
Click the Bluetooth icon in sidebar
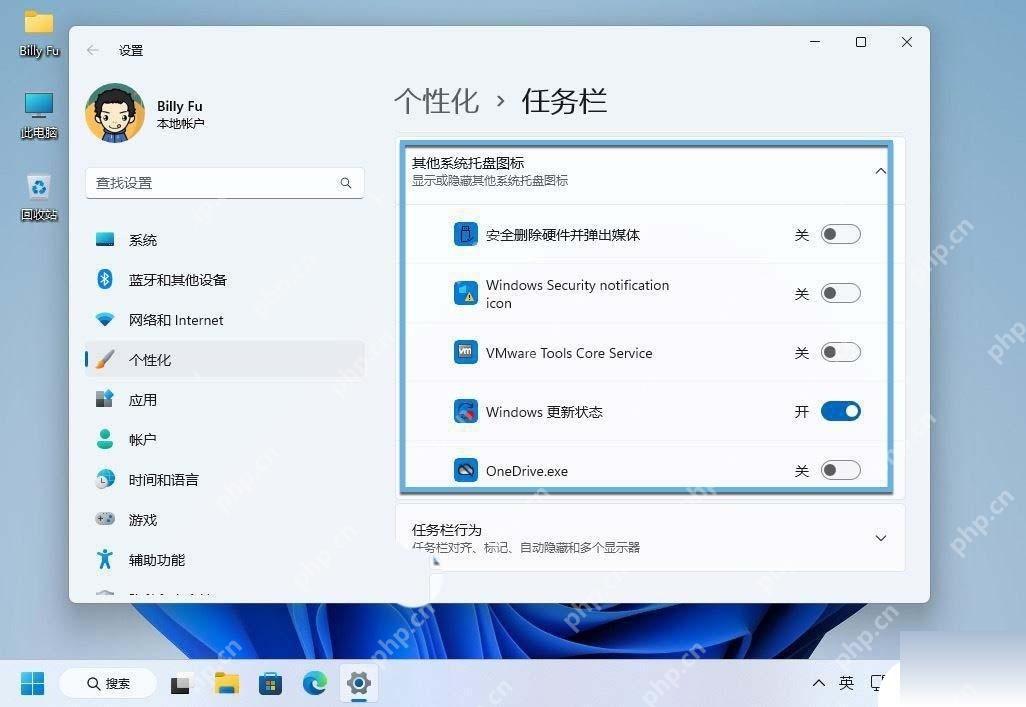pos(105,280)
